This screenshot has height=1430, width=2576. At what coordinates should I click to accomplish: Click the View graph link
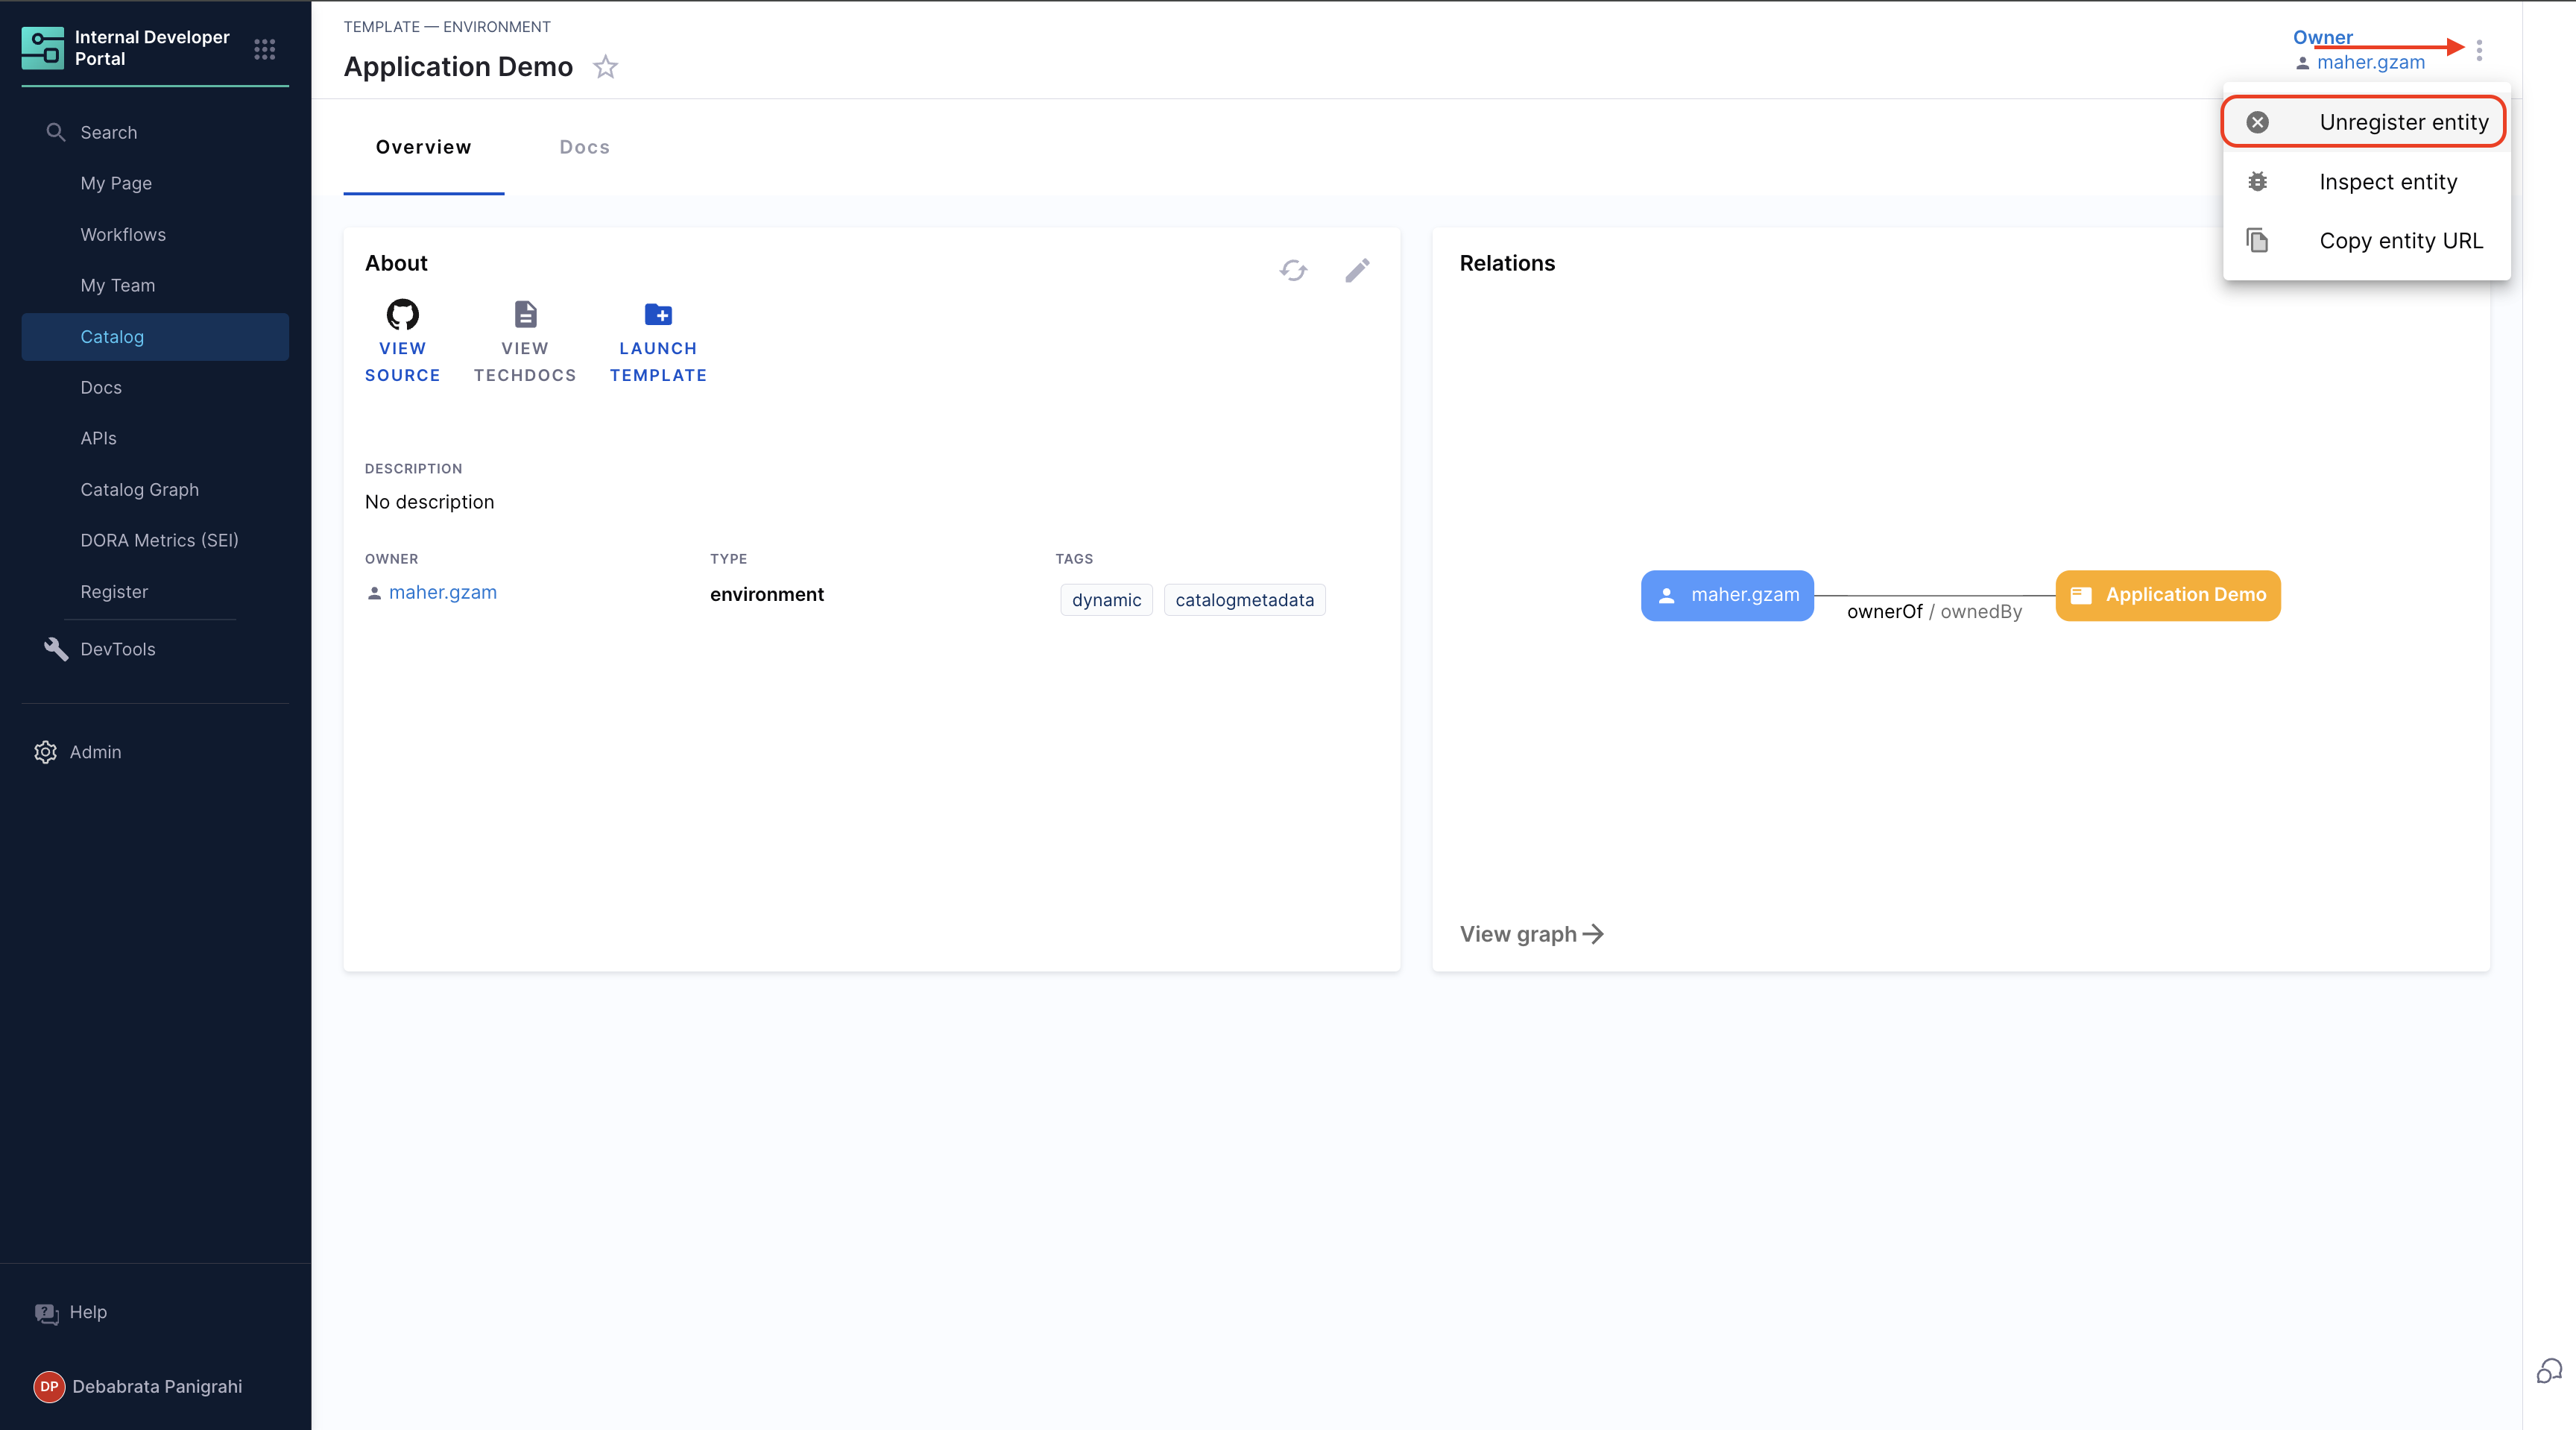[x=1531, y=934]
